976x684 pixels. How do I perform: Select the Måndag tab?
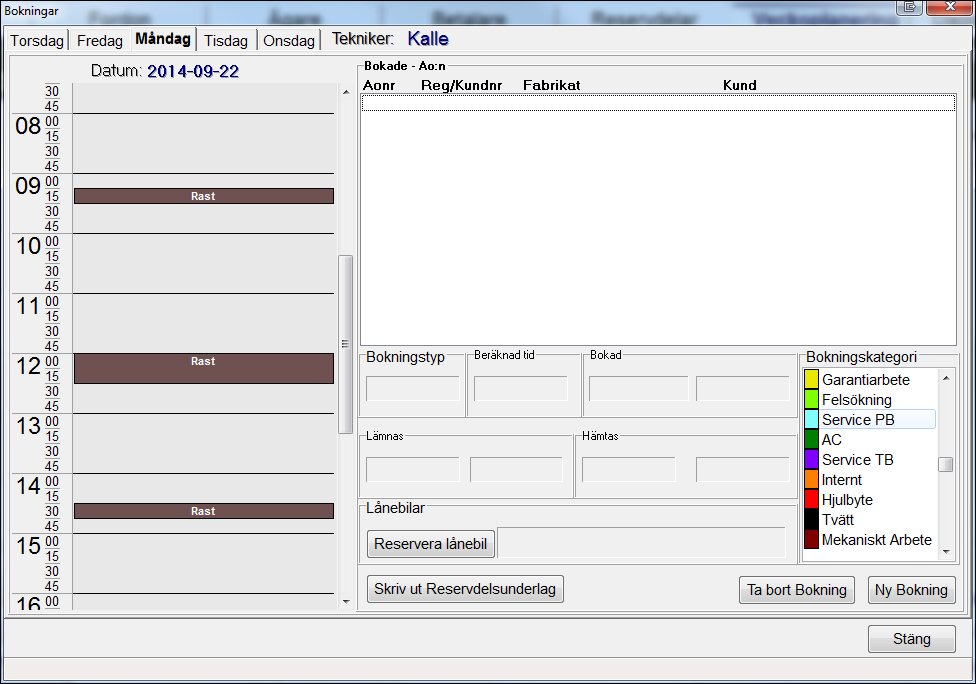pos(163,39)
